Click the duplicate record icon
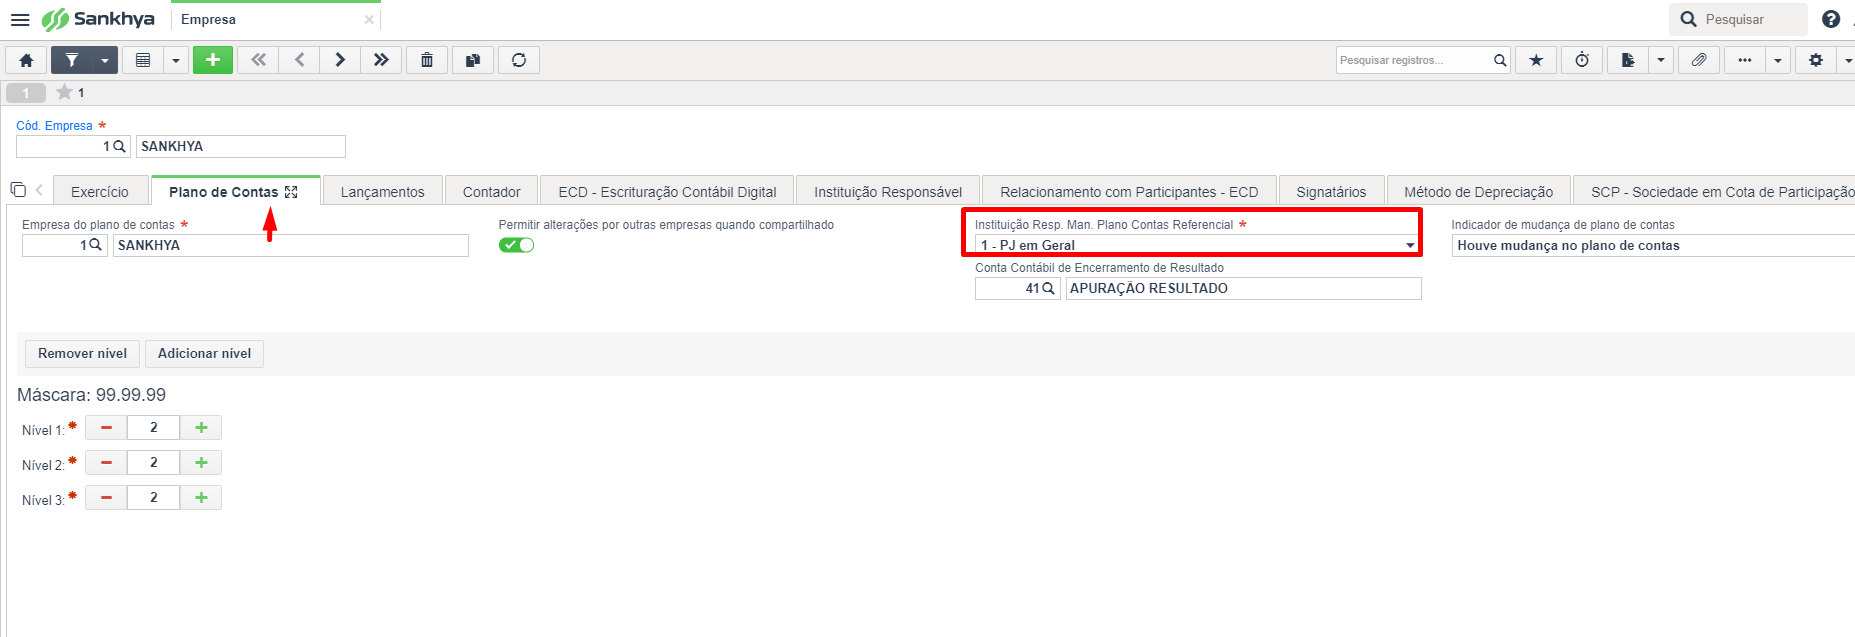Viewport: 1855px width, 637px height. point(473,60)
